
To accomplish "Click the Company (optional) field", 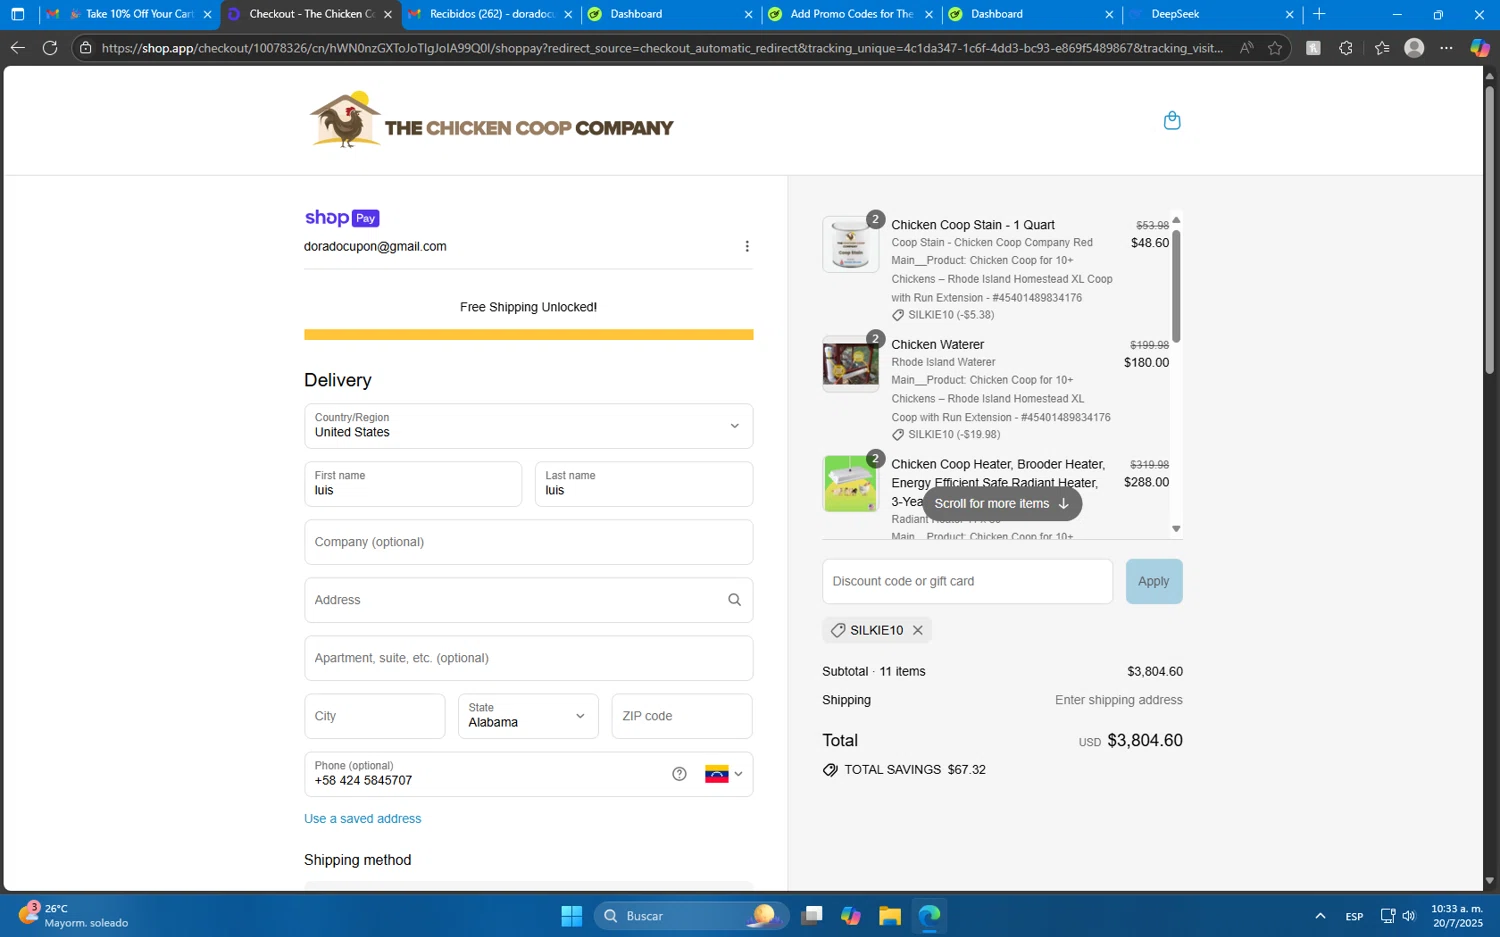I will (529, 542).
